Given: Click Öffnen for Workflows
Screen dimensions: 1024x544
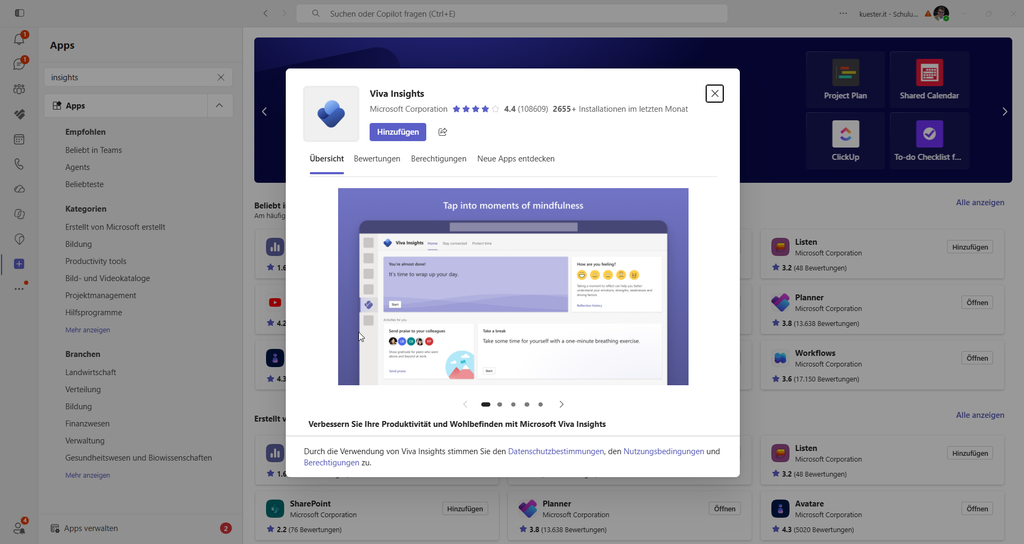Looking at the screenshot, I should coord(977,358).
